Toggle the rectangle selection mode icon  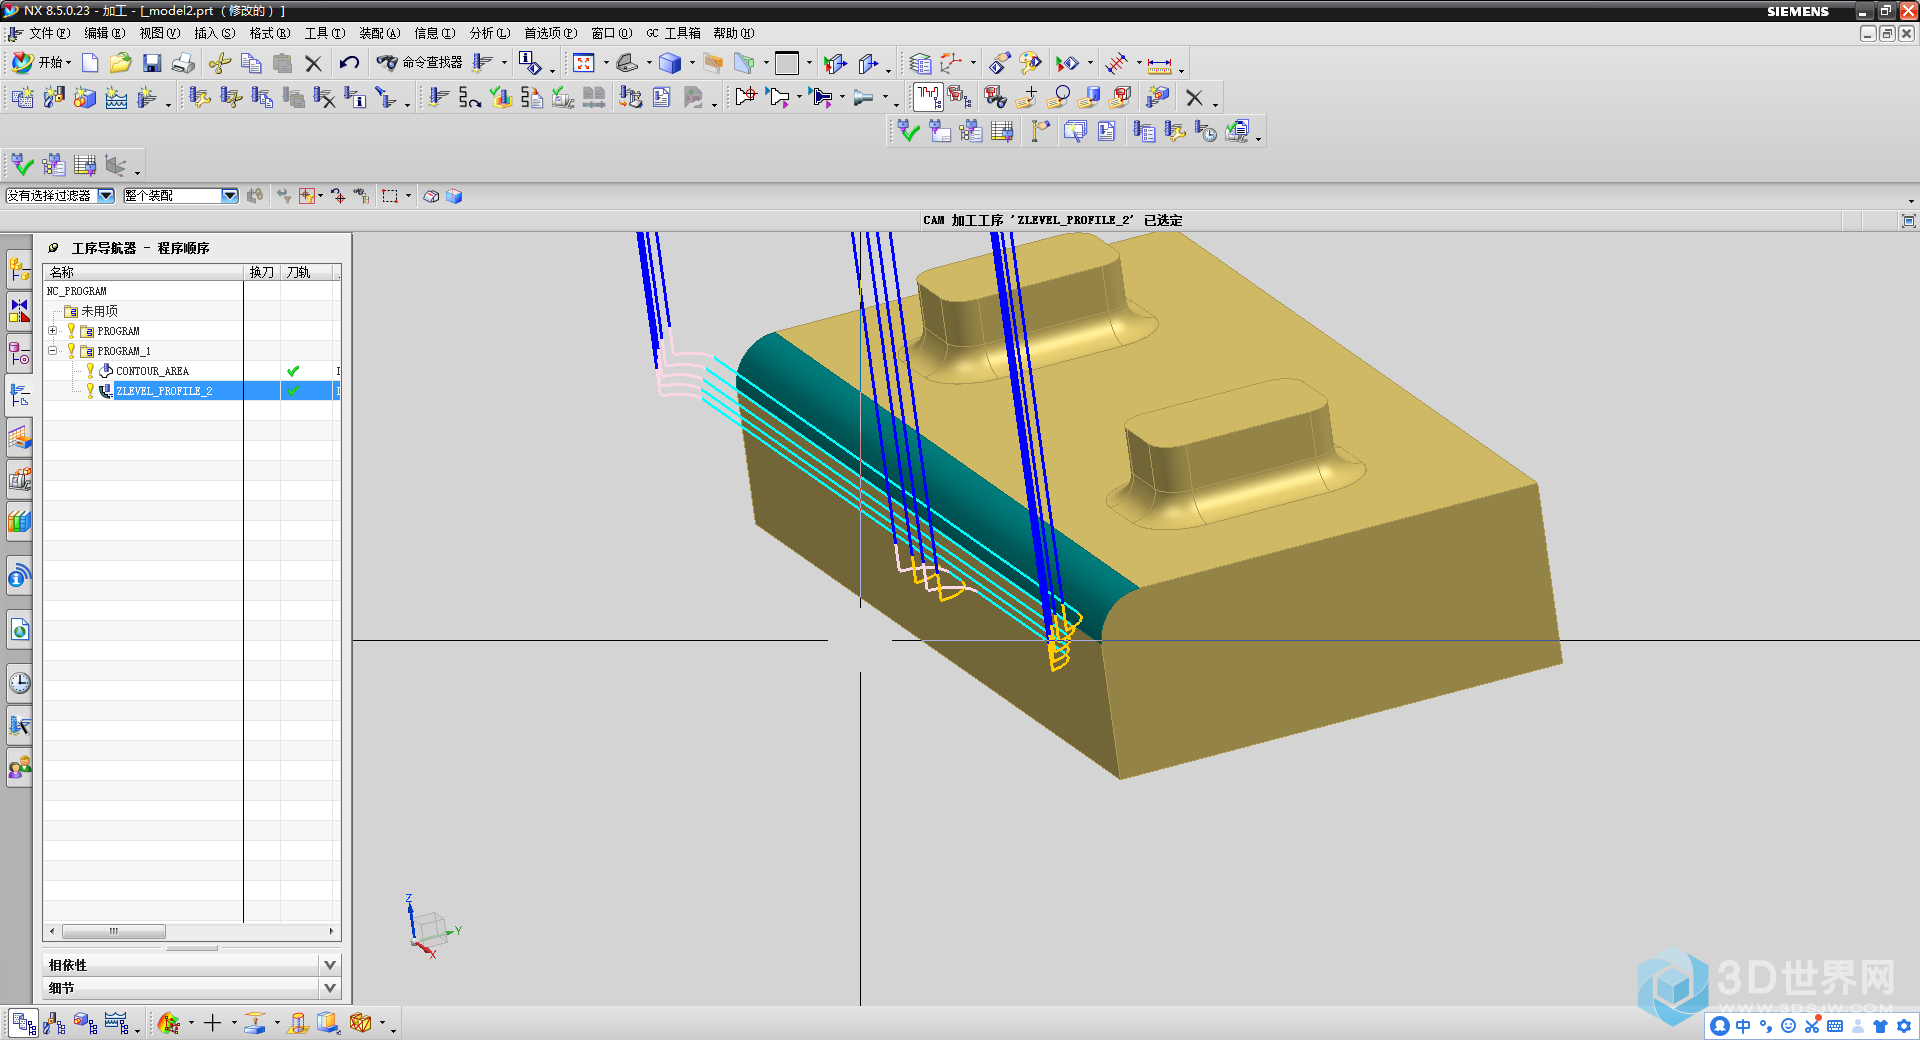(390, 196)
